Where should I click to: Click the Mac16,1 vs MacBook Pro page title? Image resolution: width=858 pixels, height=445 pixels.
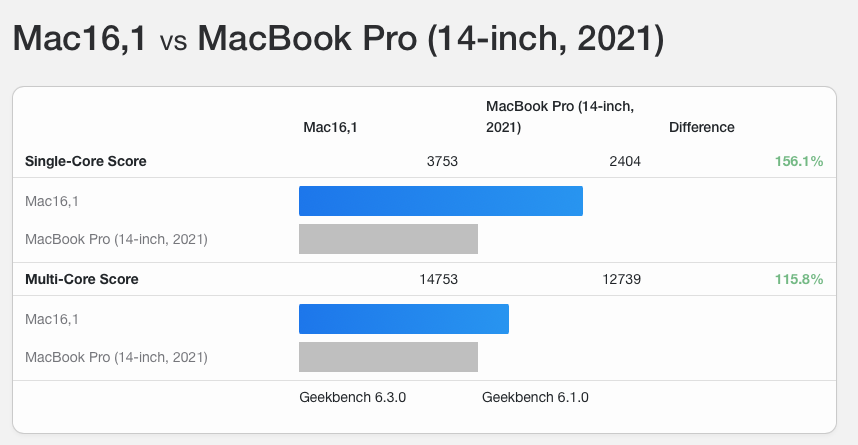pyautogui.click(x=338, y=38)
